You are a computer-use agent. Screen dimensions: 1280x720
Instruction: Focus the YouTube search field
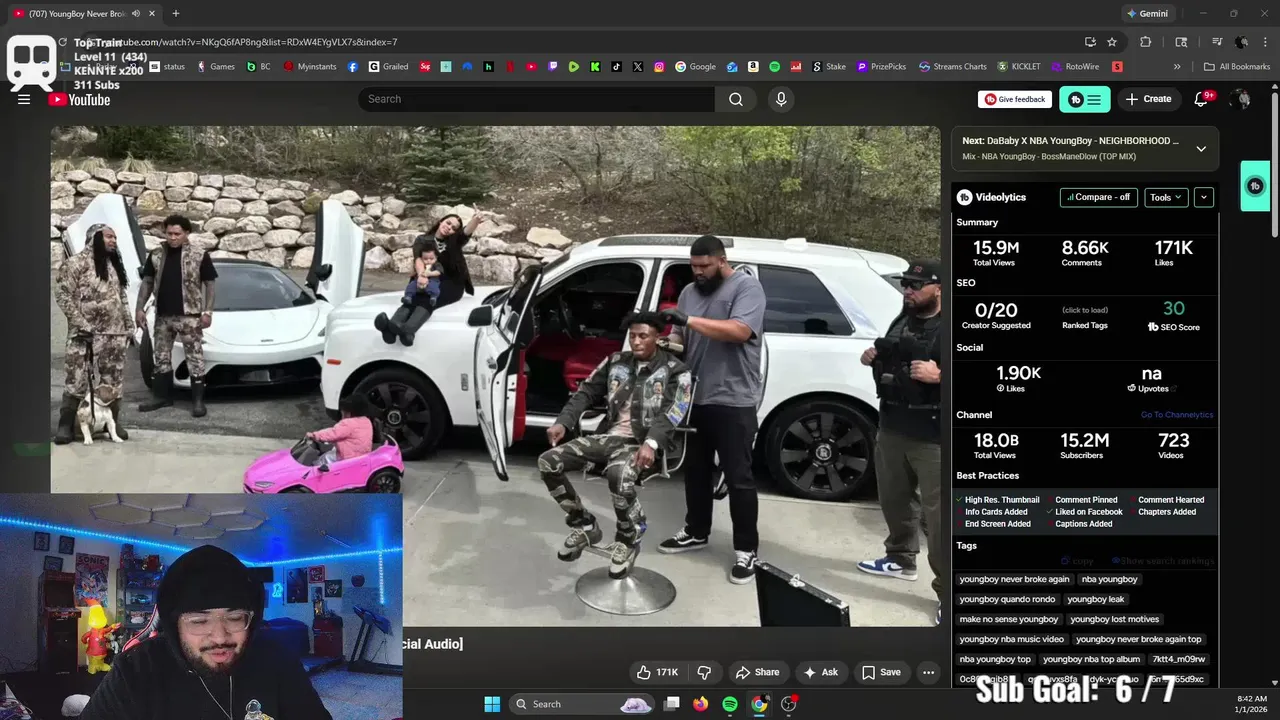[x=537, y=99]
